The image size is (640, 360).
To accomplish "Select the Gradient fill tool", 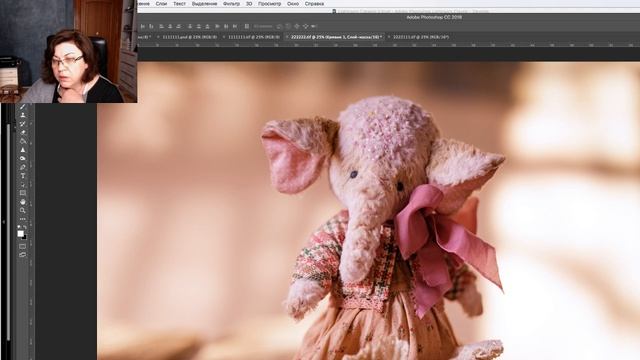I will pos(23,141).
